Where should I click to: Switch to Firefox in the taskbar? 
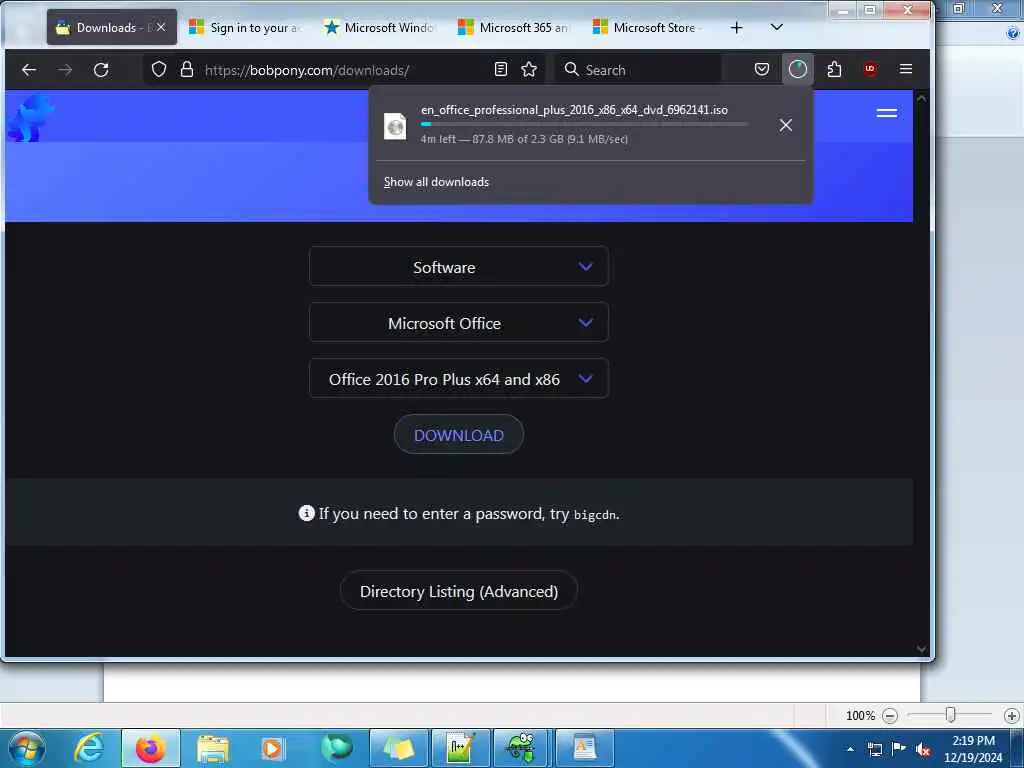tap(151, 748)
